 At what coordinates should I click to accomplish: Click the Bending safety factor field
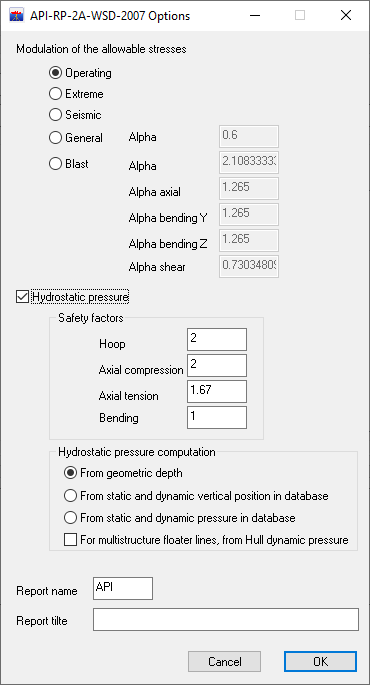coord(217,417)
